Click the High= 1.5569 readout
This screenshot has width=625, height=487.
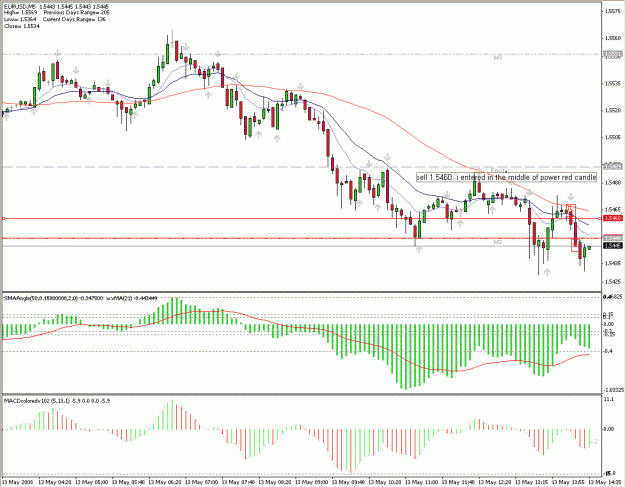[20, 13]
